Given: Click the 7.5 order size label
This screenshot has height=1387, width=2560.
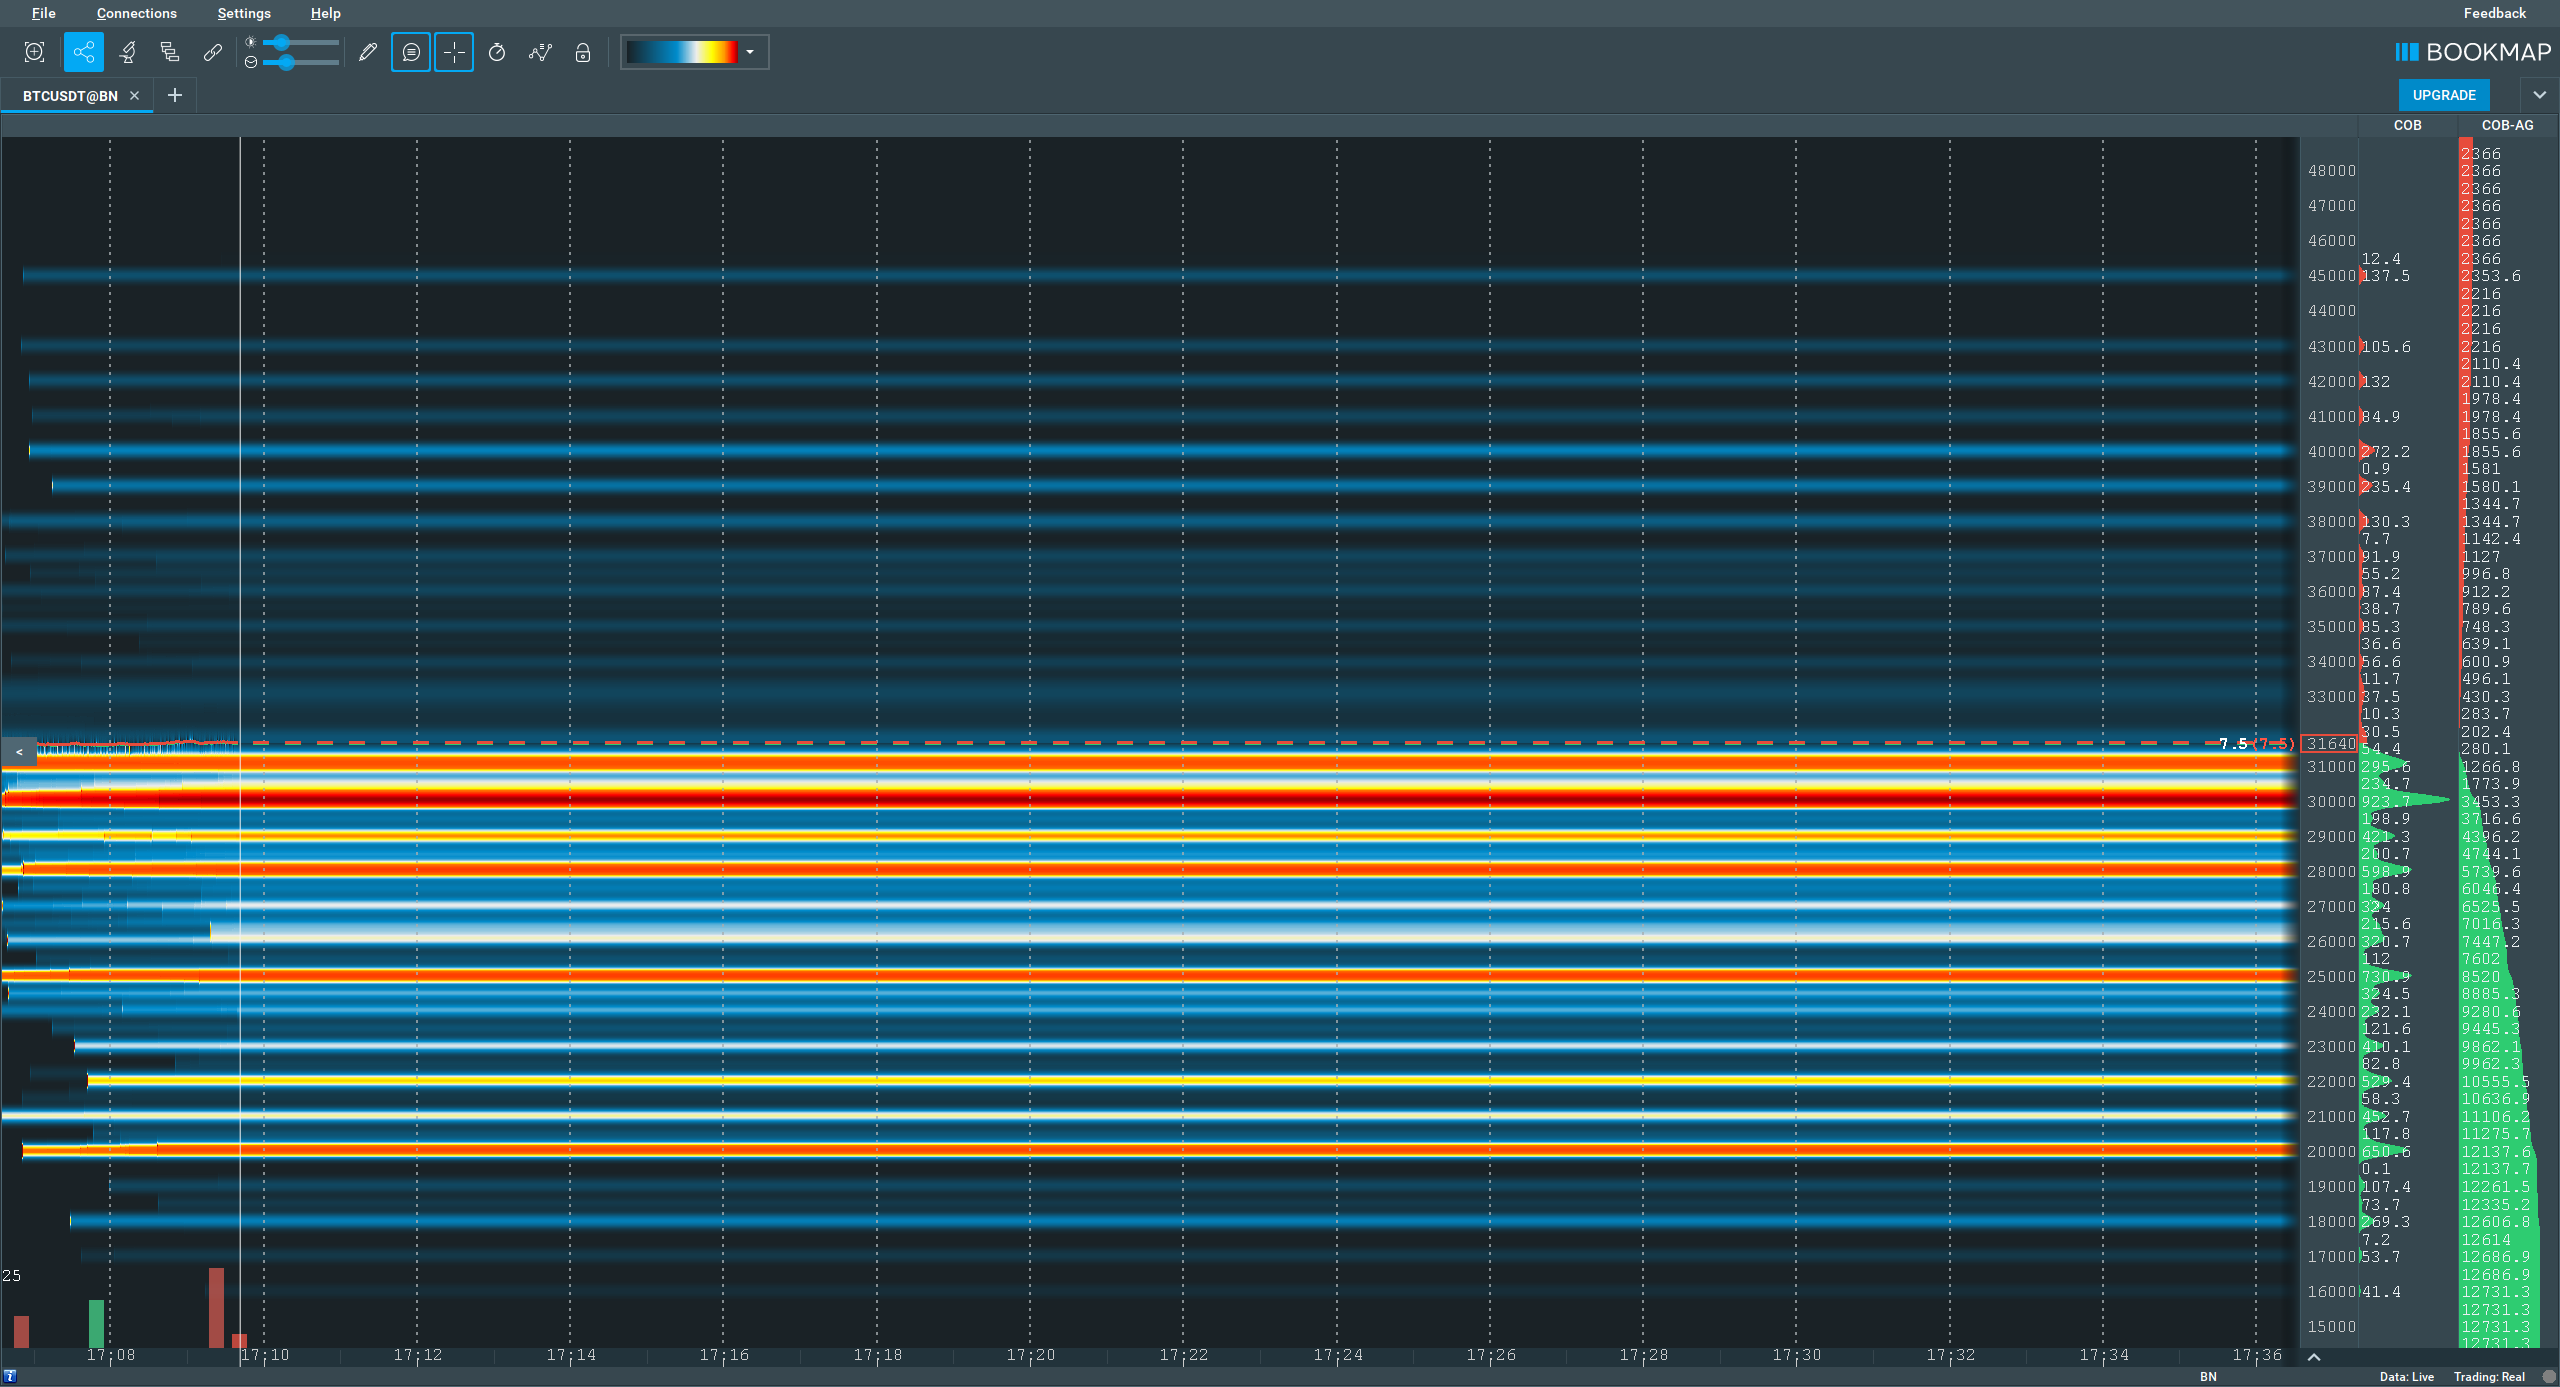Looking at the screenshot, I should [2232, 743].
